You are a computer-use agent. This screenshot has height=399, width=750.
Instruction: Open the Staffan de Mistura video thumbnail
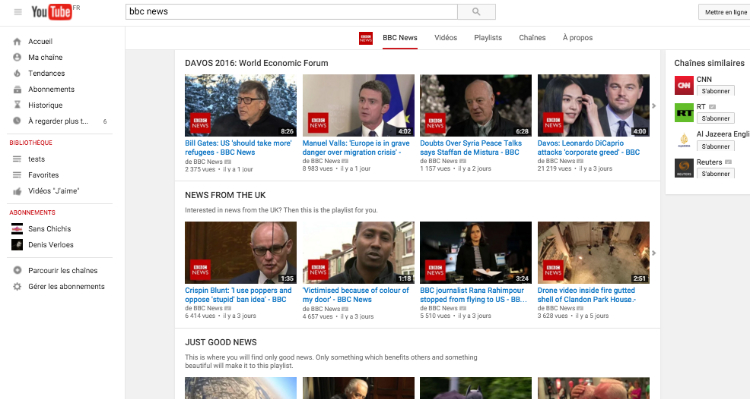476,105
